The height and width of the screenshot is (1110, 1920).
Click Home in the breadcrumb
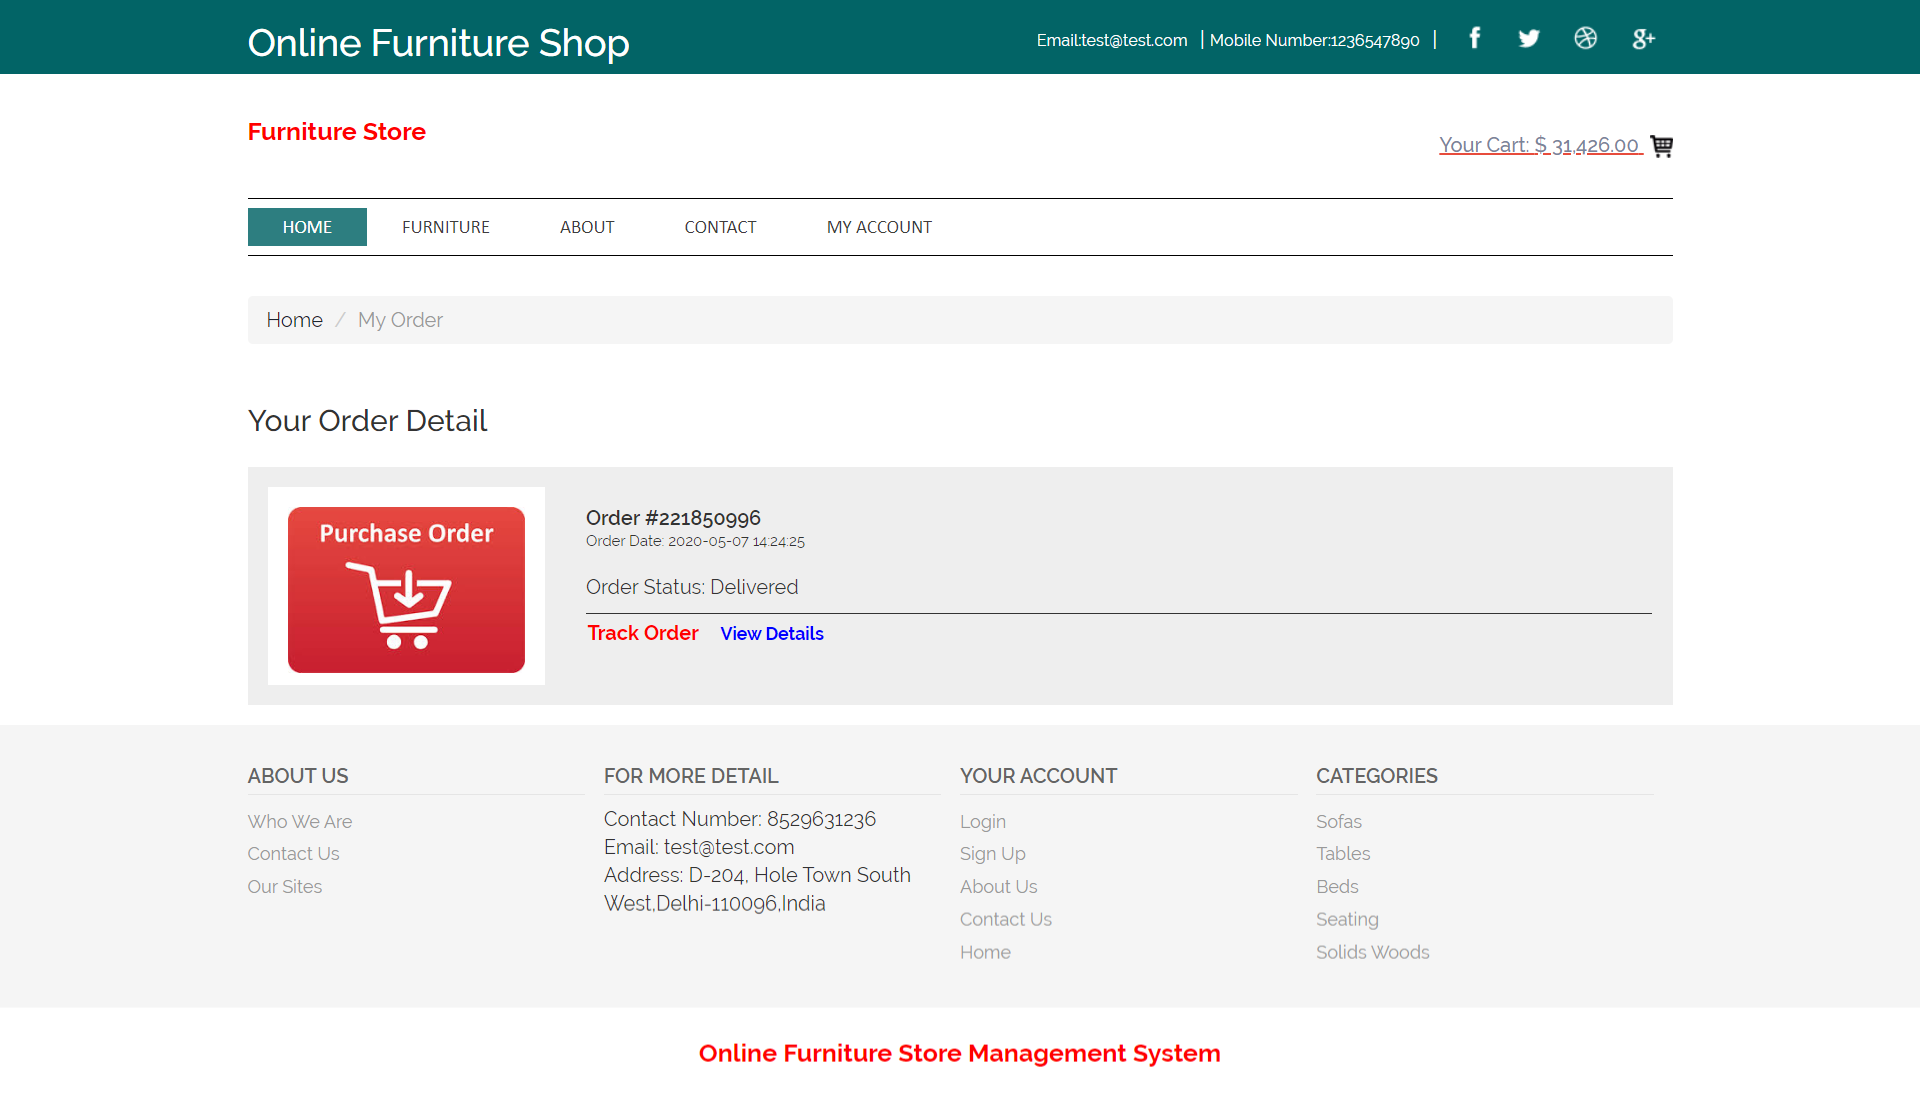click(294, 320)
